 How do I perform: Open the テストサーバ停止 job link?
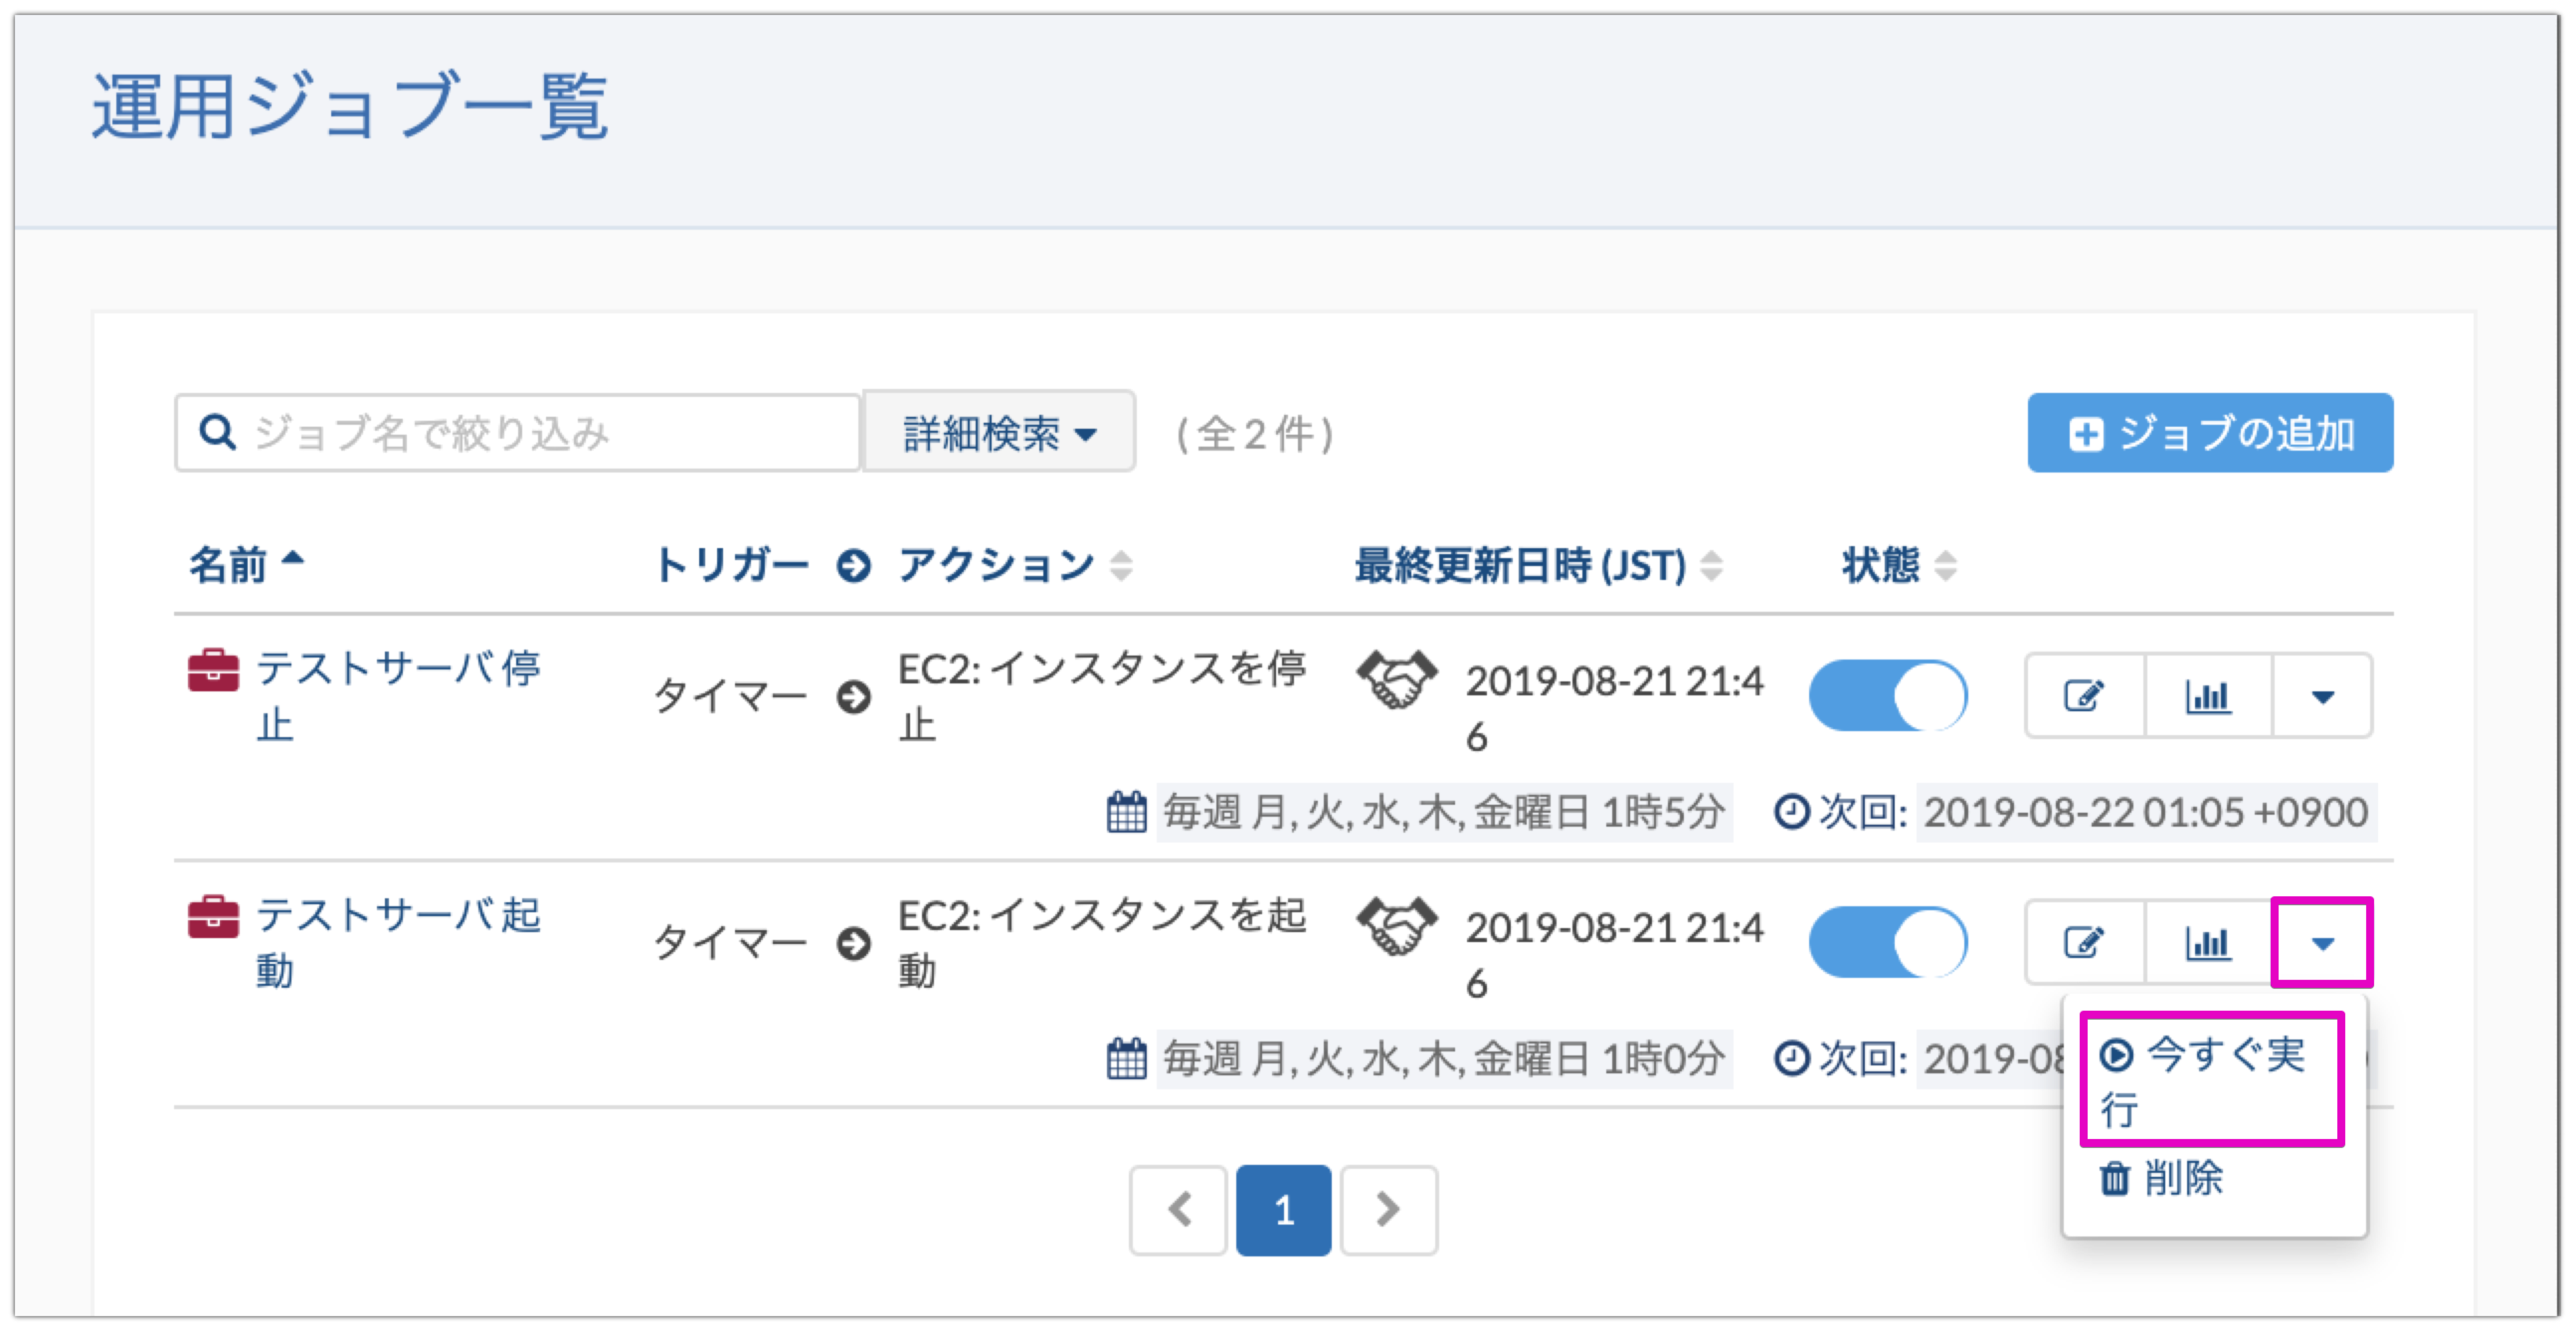(398, 696)
